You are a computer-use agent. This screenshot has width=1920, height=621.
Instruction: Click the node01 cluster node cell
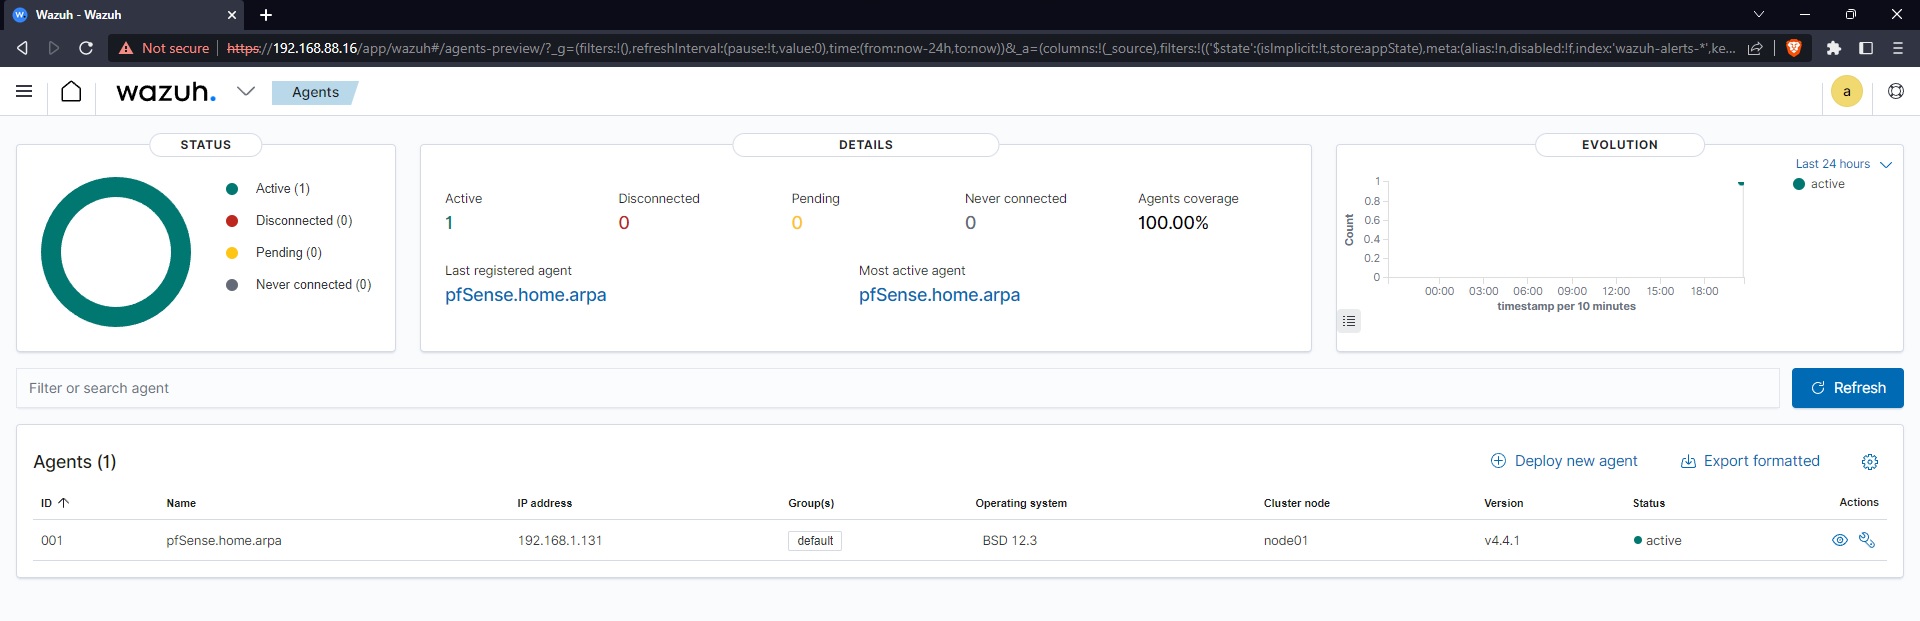coord(1285,541)
